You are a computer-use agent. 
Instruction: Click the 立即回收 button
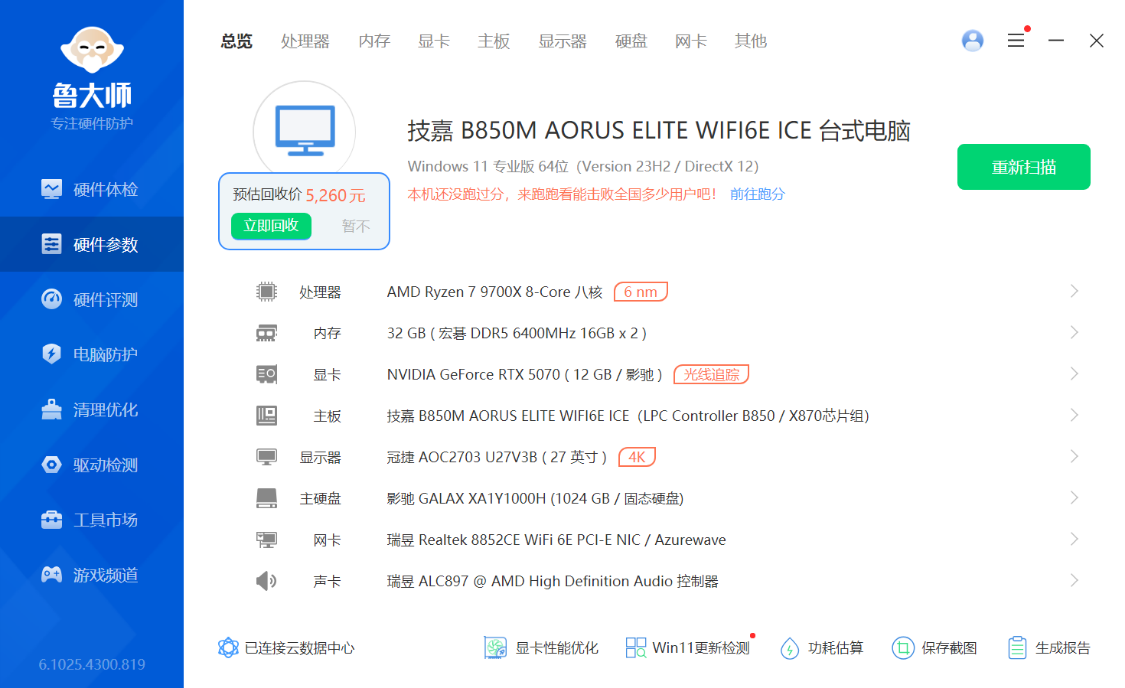271,225
